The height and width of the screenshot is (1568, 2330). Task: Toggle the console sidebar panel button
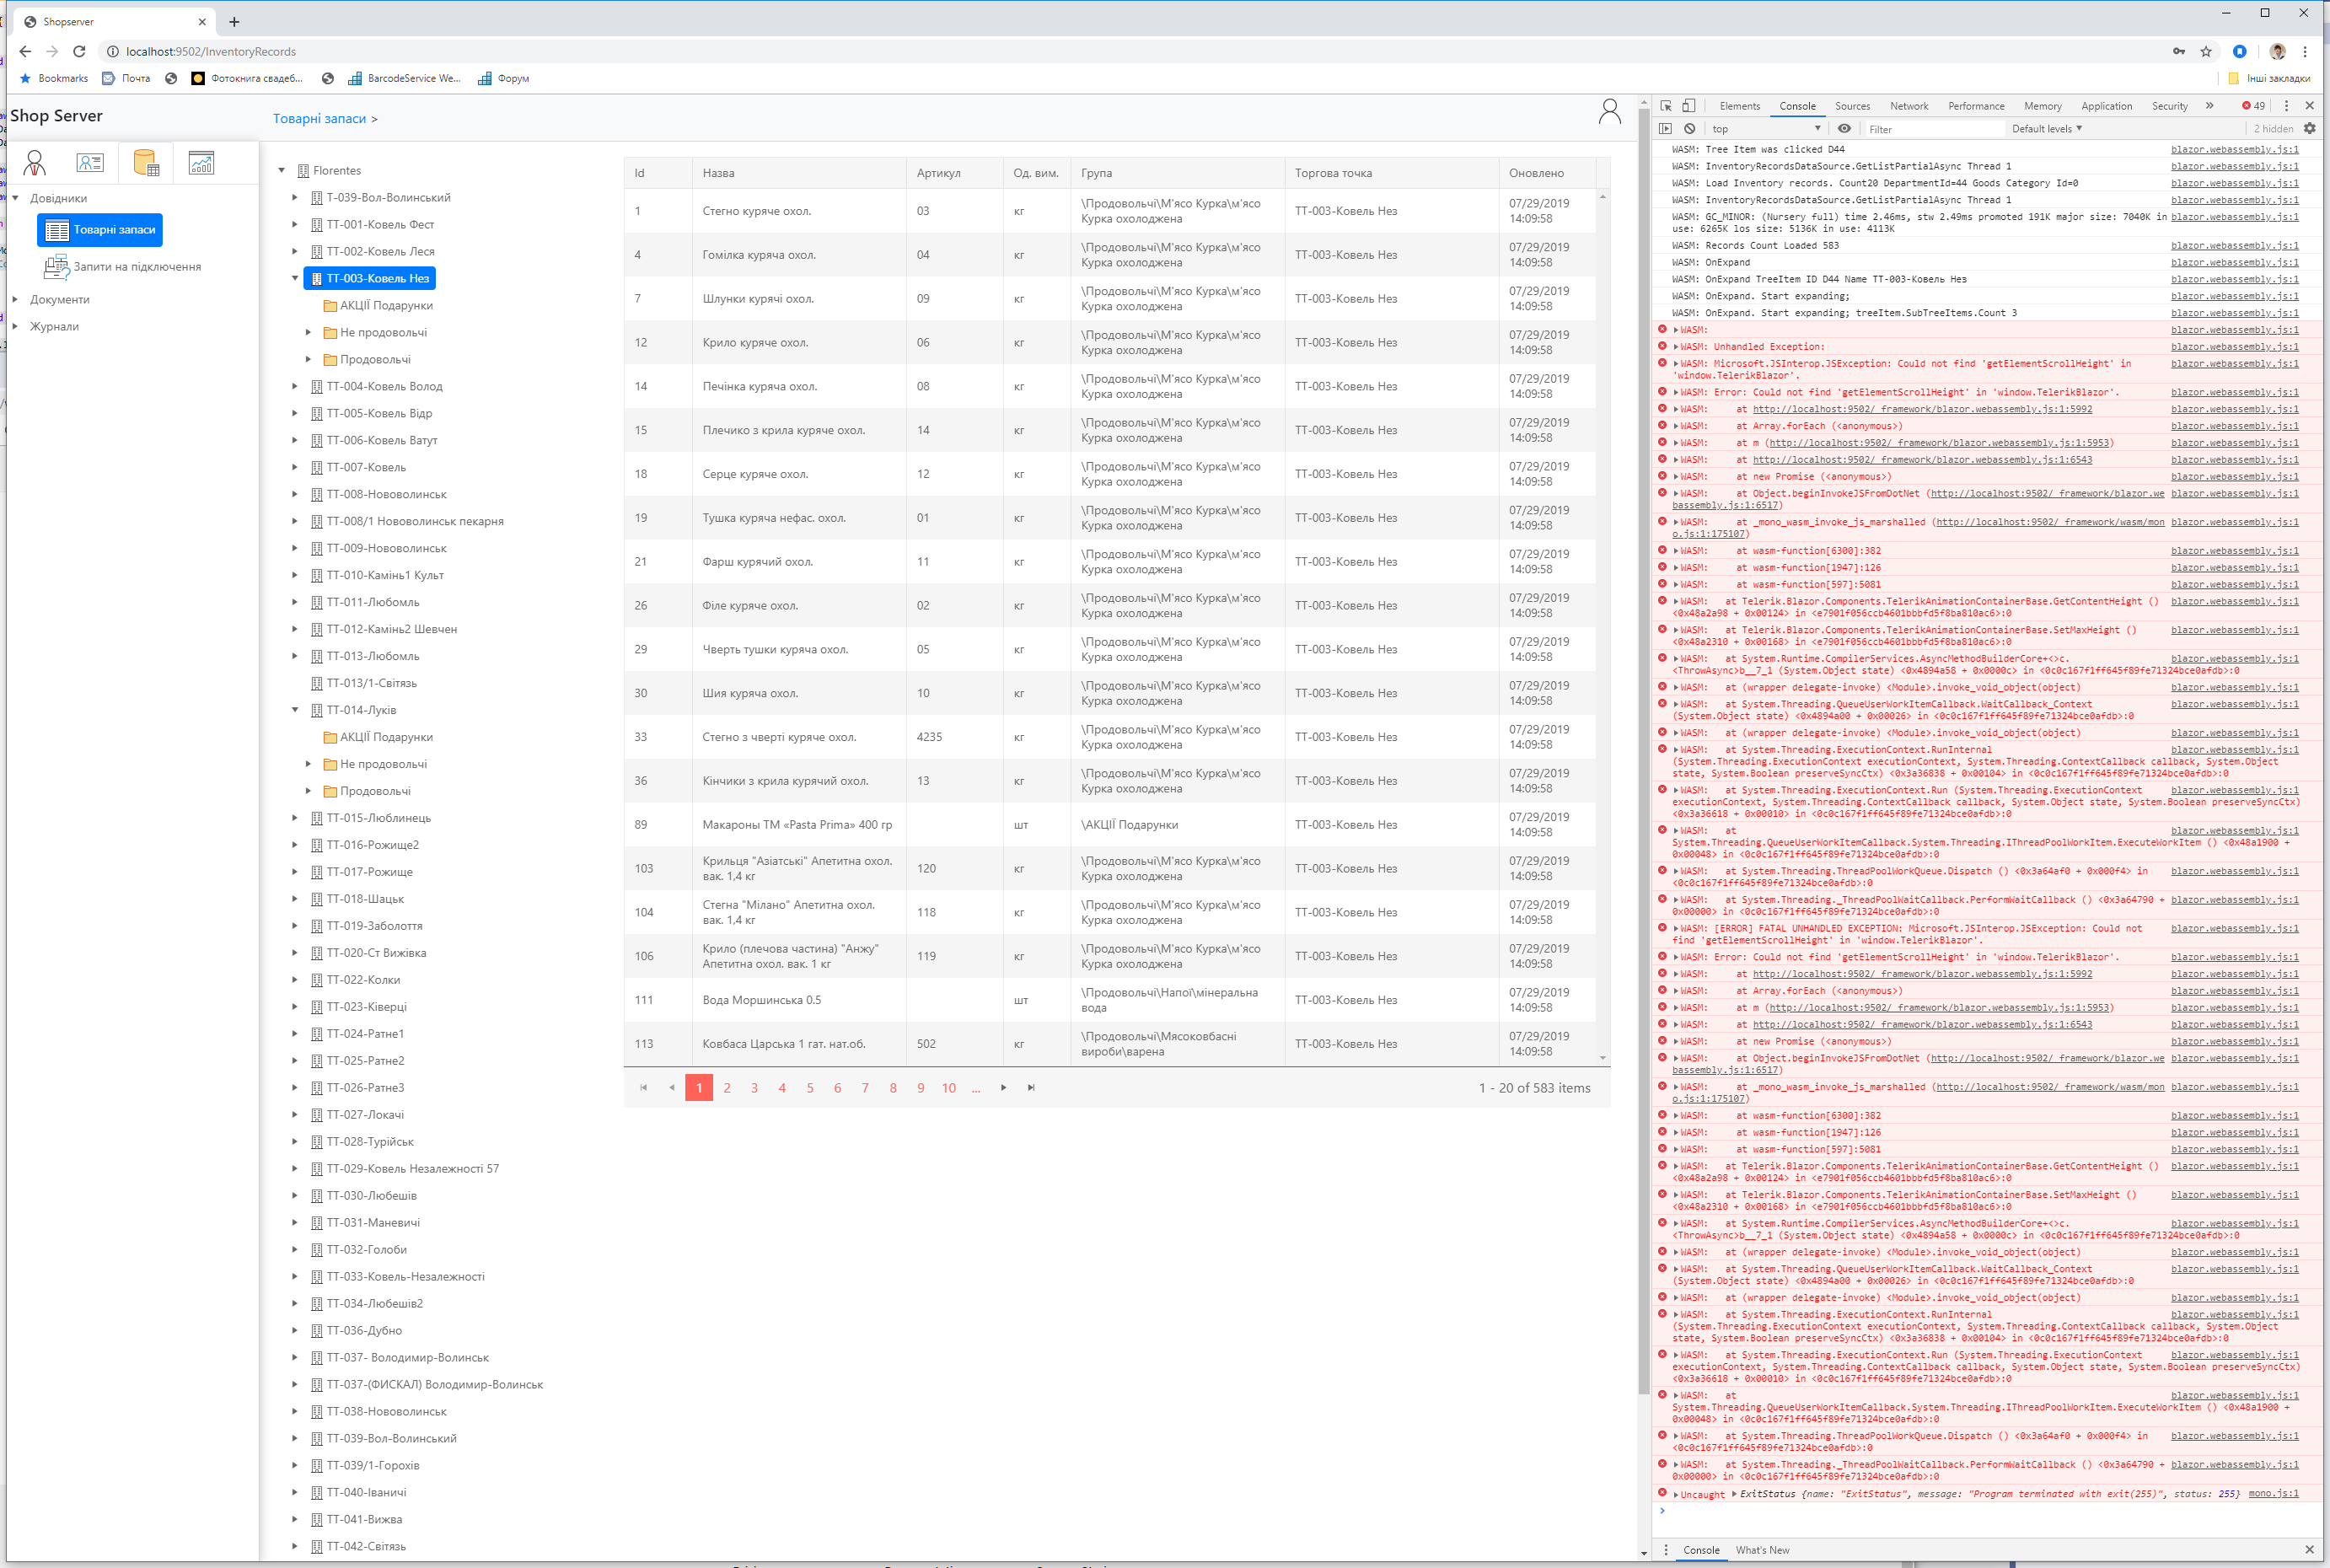(x=1665, y=128)
